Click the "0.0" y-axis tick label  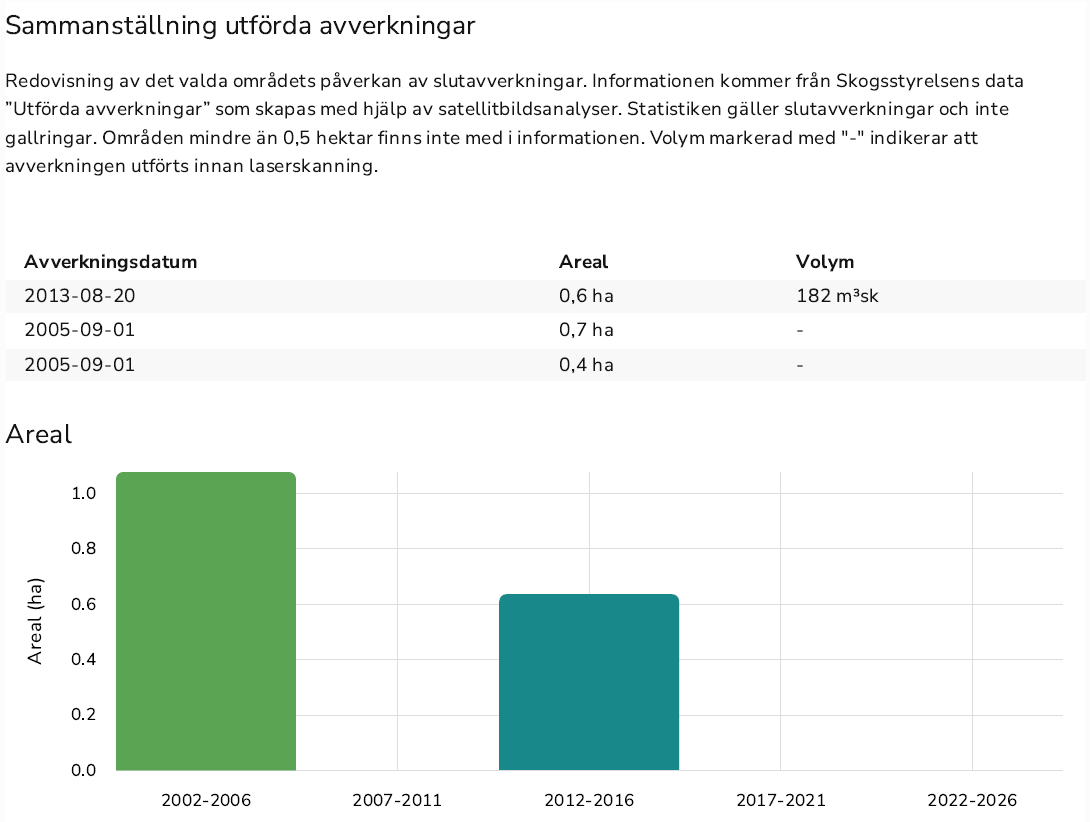83,770
